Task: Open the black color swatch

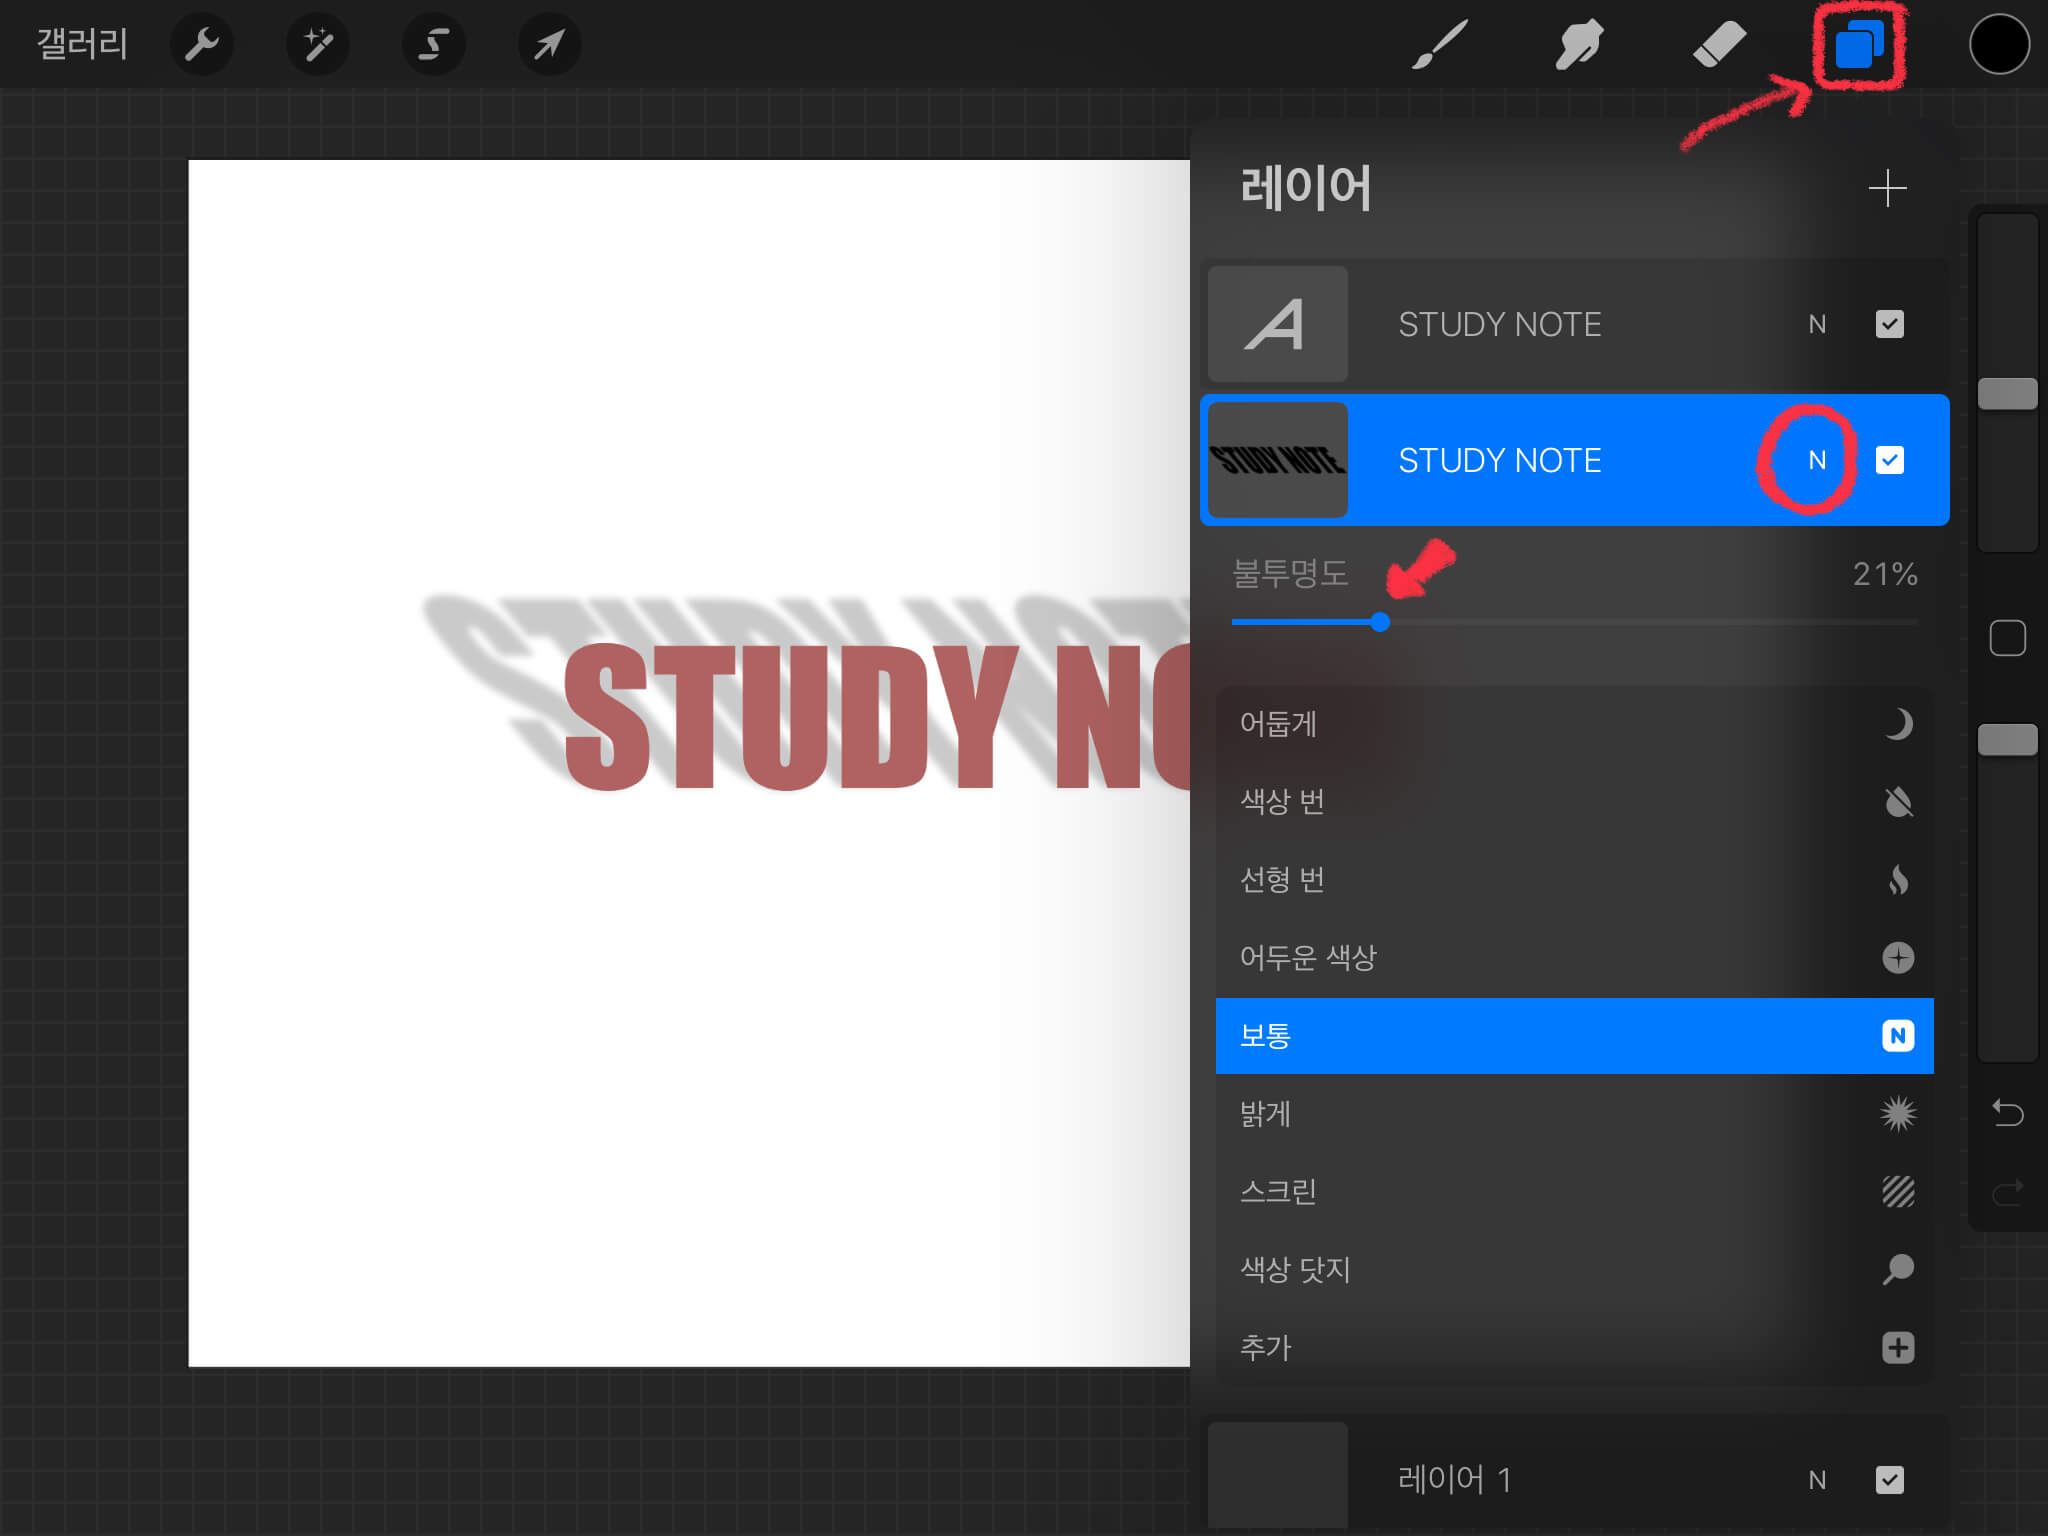Action: point(1999,44)
